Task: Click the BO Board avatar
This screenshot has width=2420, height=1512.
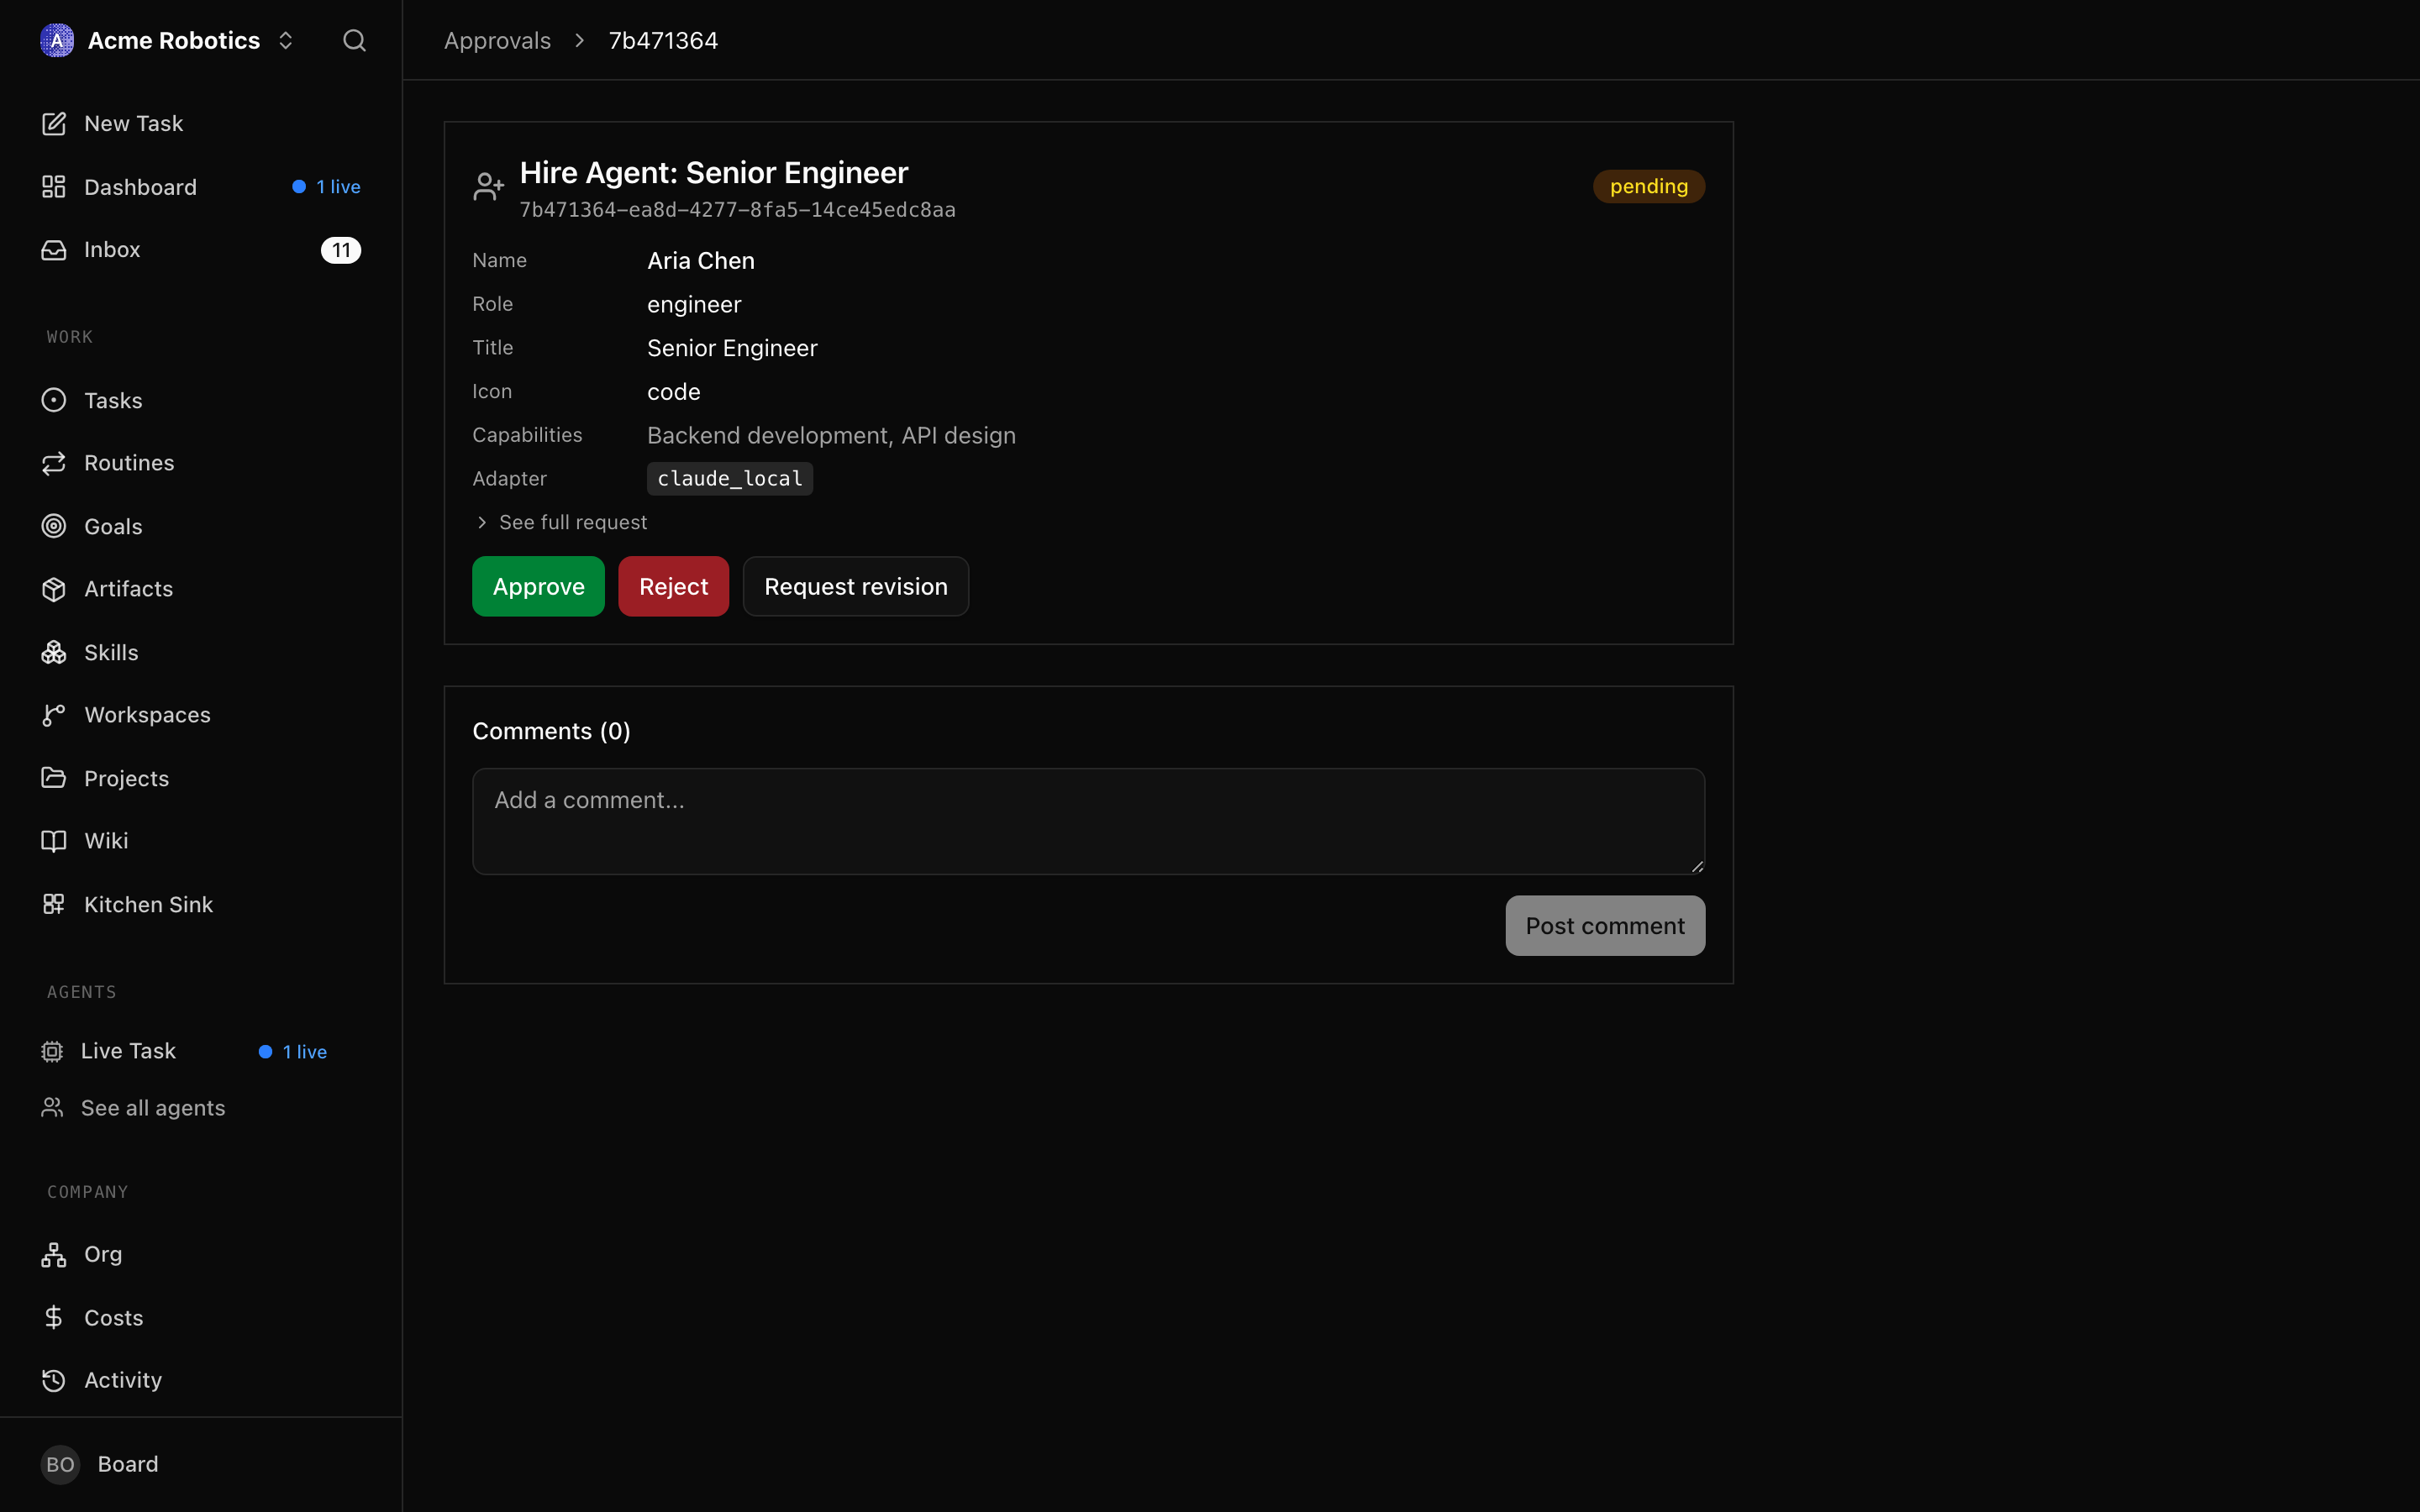Action: tap(60, 1464)
